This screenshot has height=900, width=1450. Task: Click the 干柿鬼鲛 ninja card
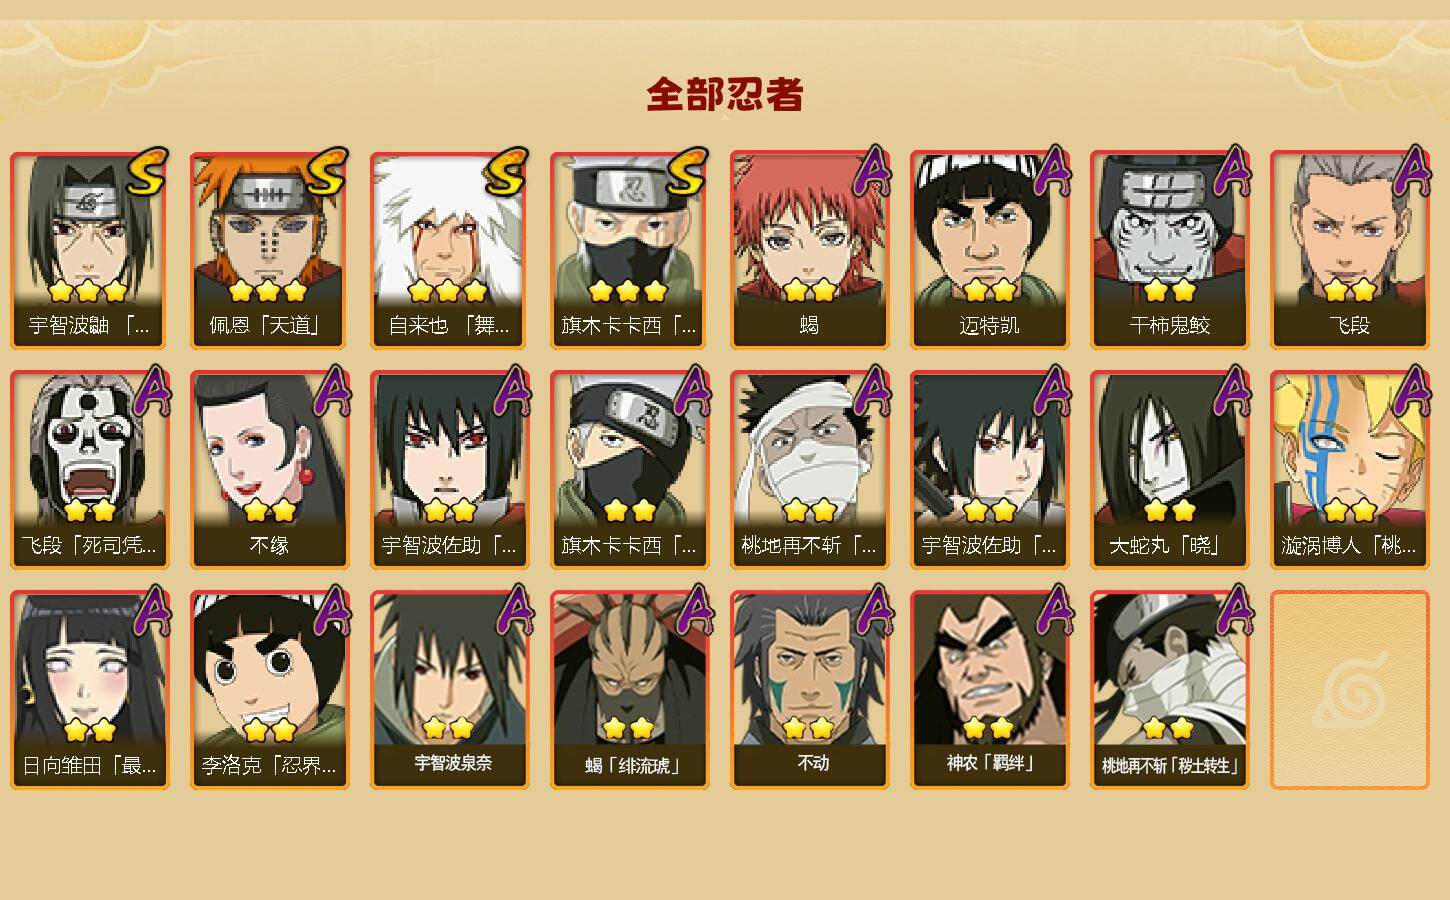click(x=1169, y=250)
